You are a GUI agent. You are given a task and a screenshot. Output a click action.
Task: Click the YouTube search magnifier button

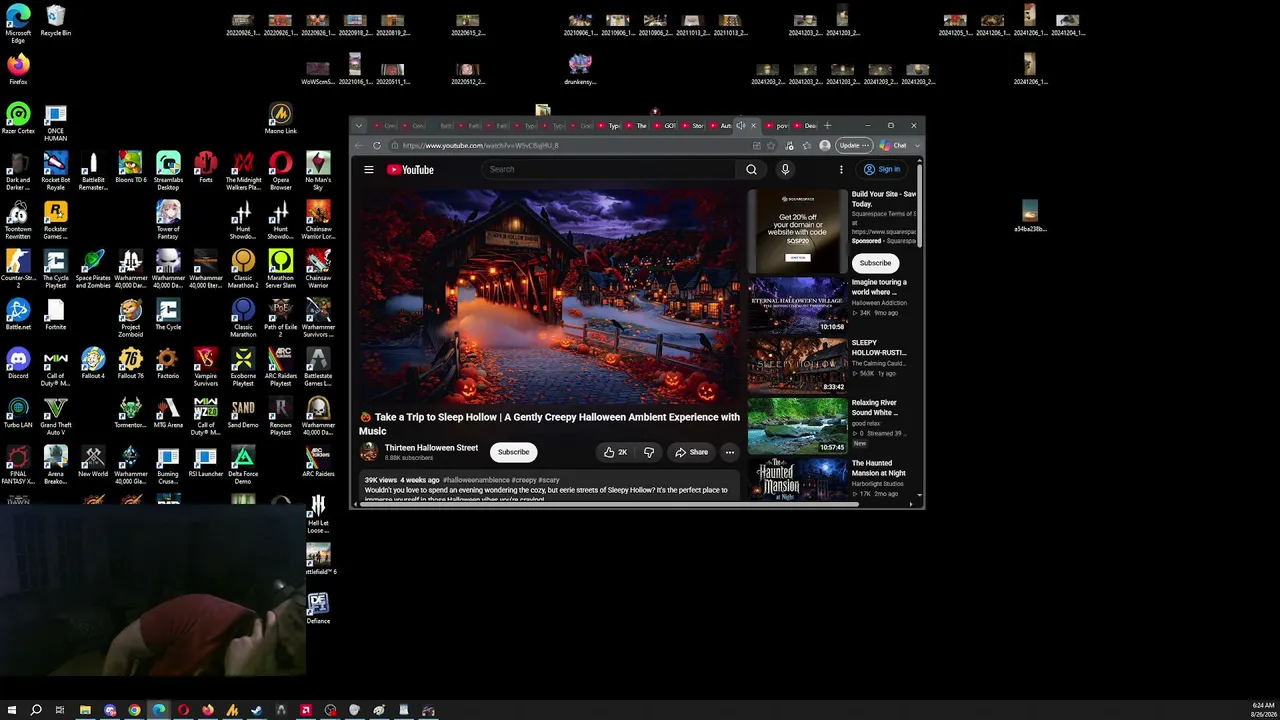[x=751, y=170]
